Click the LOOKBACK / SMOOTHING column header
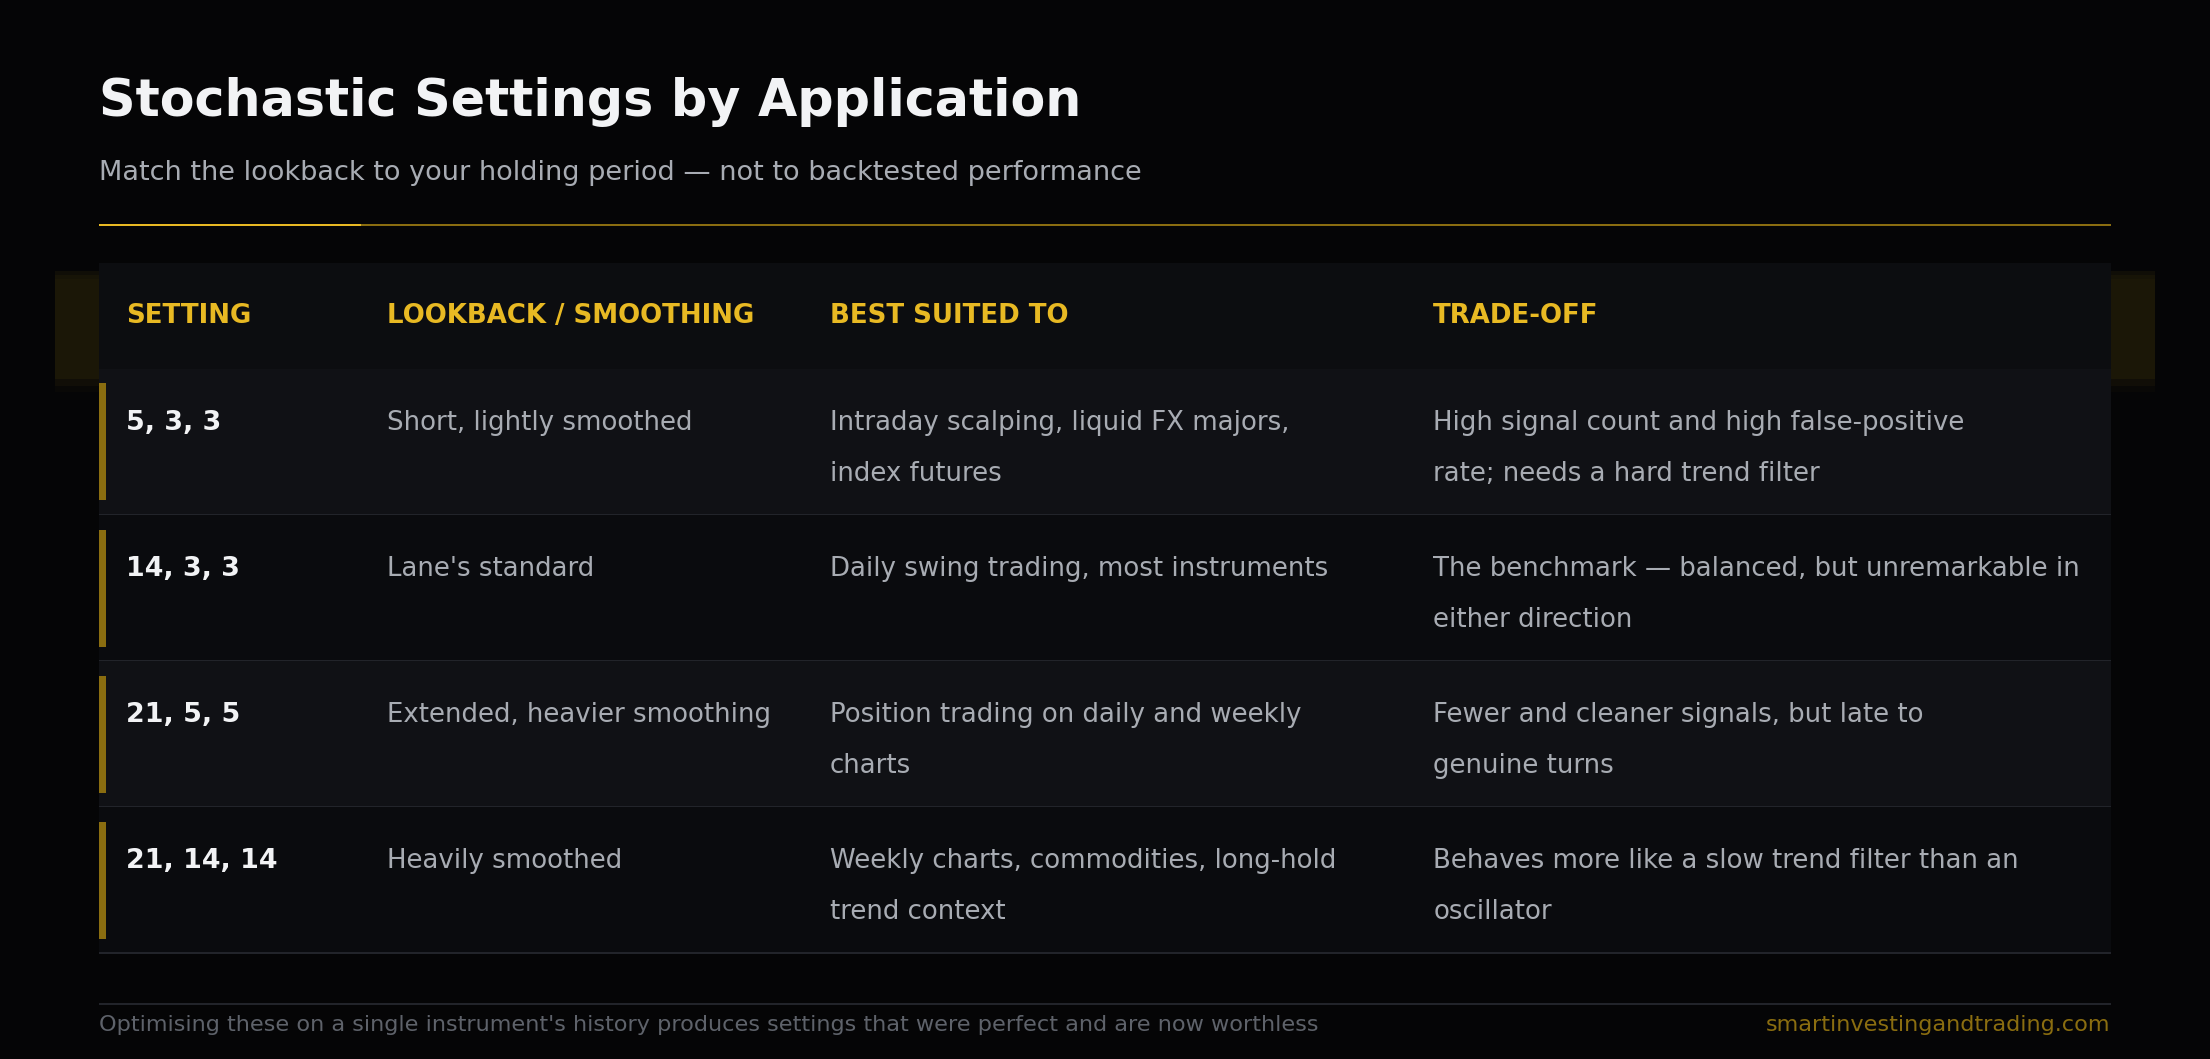This screenshot has width=2210, height=1059. coord(570,315)
